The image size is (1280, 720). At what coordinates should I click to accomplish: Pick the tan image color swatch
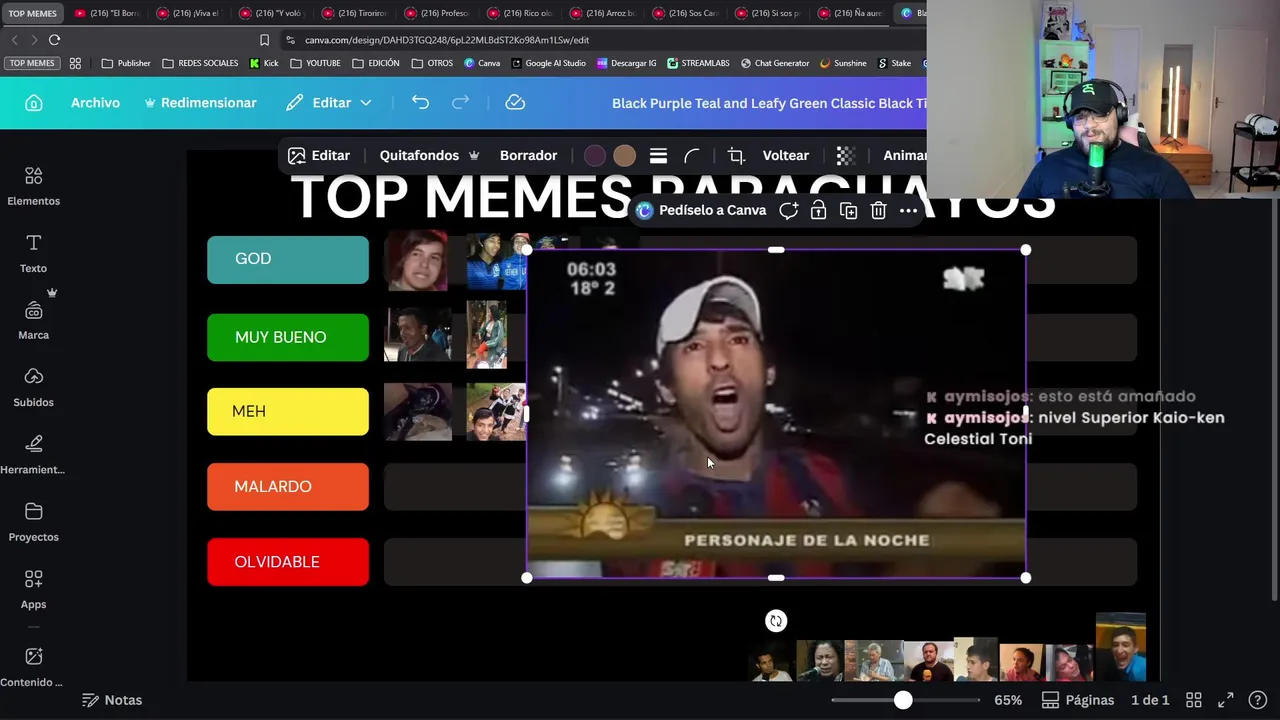point(624,155)
